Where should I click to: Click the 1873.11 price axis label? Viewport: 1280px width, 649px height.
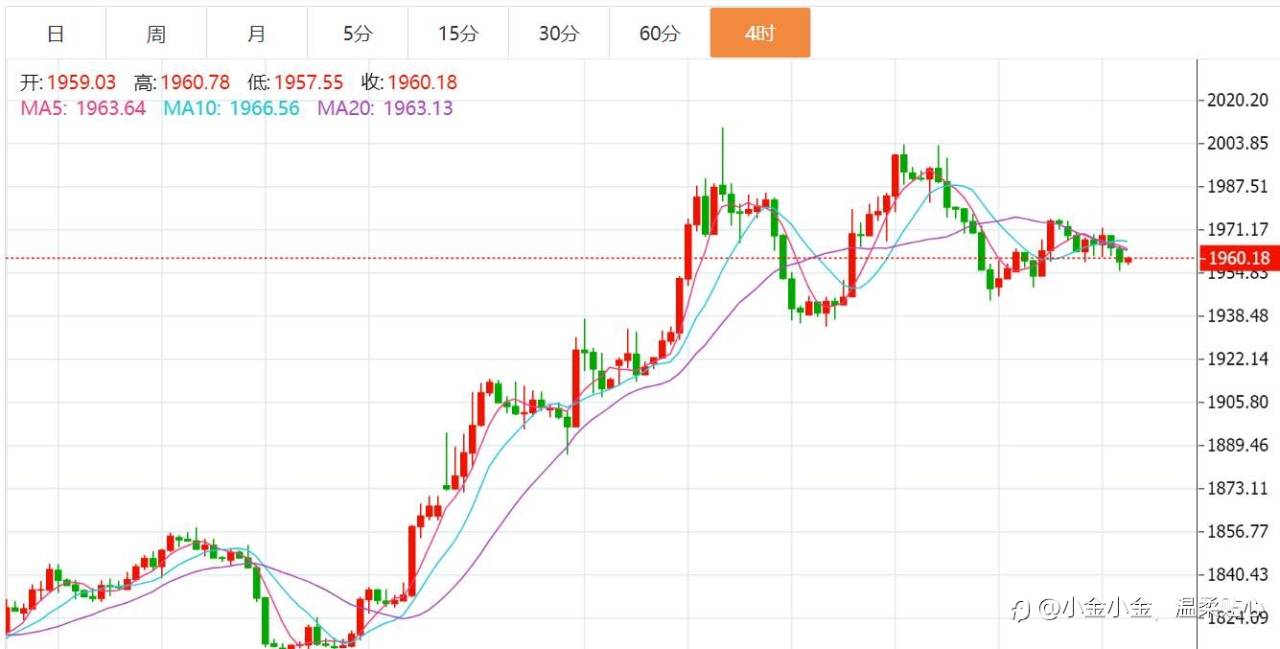click(1240, 488)
